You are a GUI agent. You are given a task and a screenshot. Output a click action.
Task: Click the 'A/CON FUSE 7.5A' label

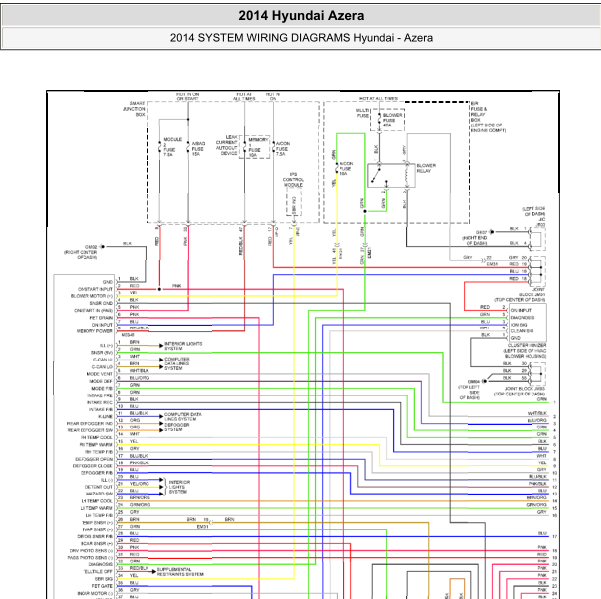tap(283, 149)
